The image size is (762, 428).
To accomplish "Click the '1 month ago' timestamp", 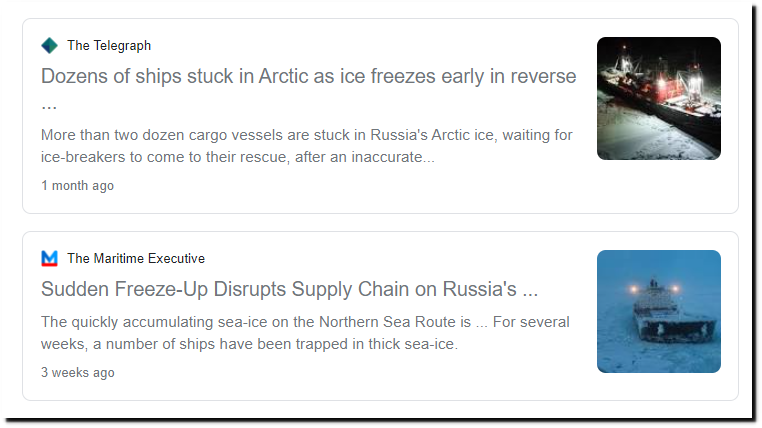I will pos(77,186).
